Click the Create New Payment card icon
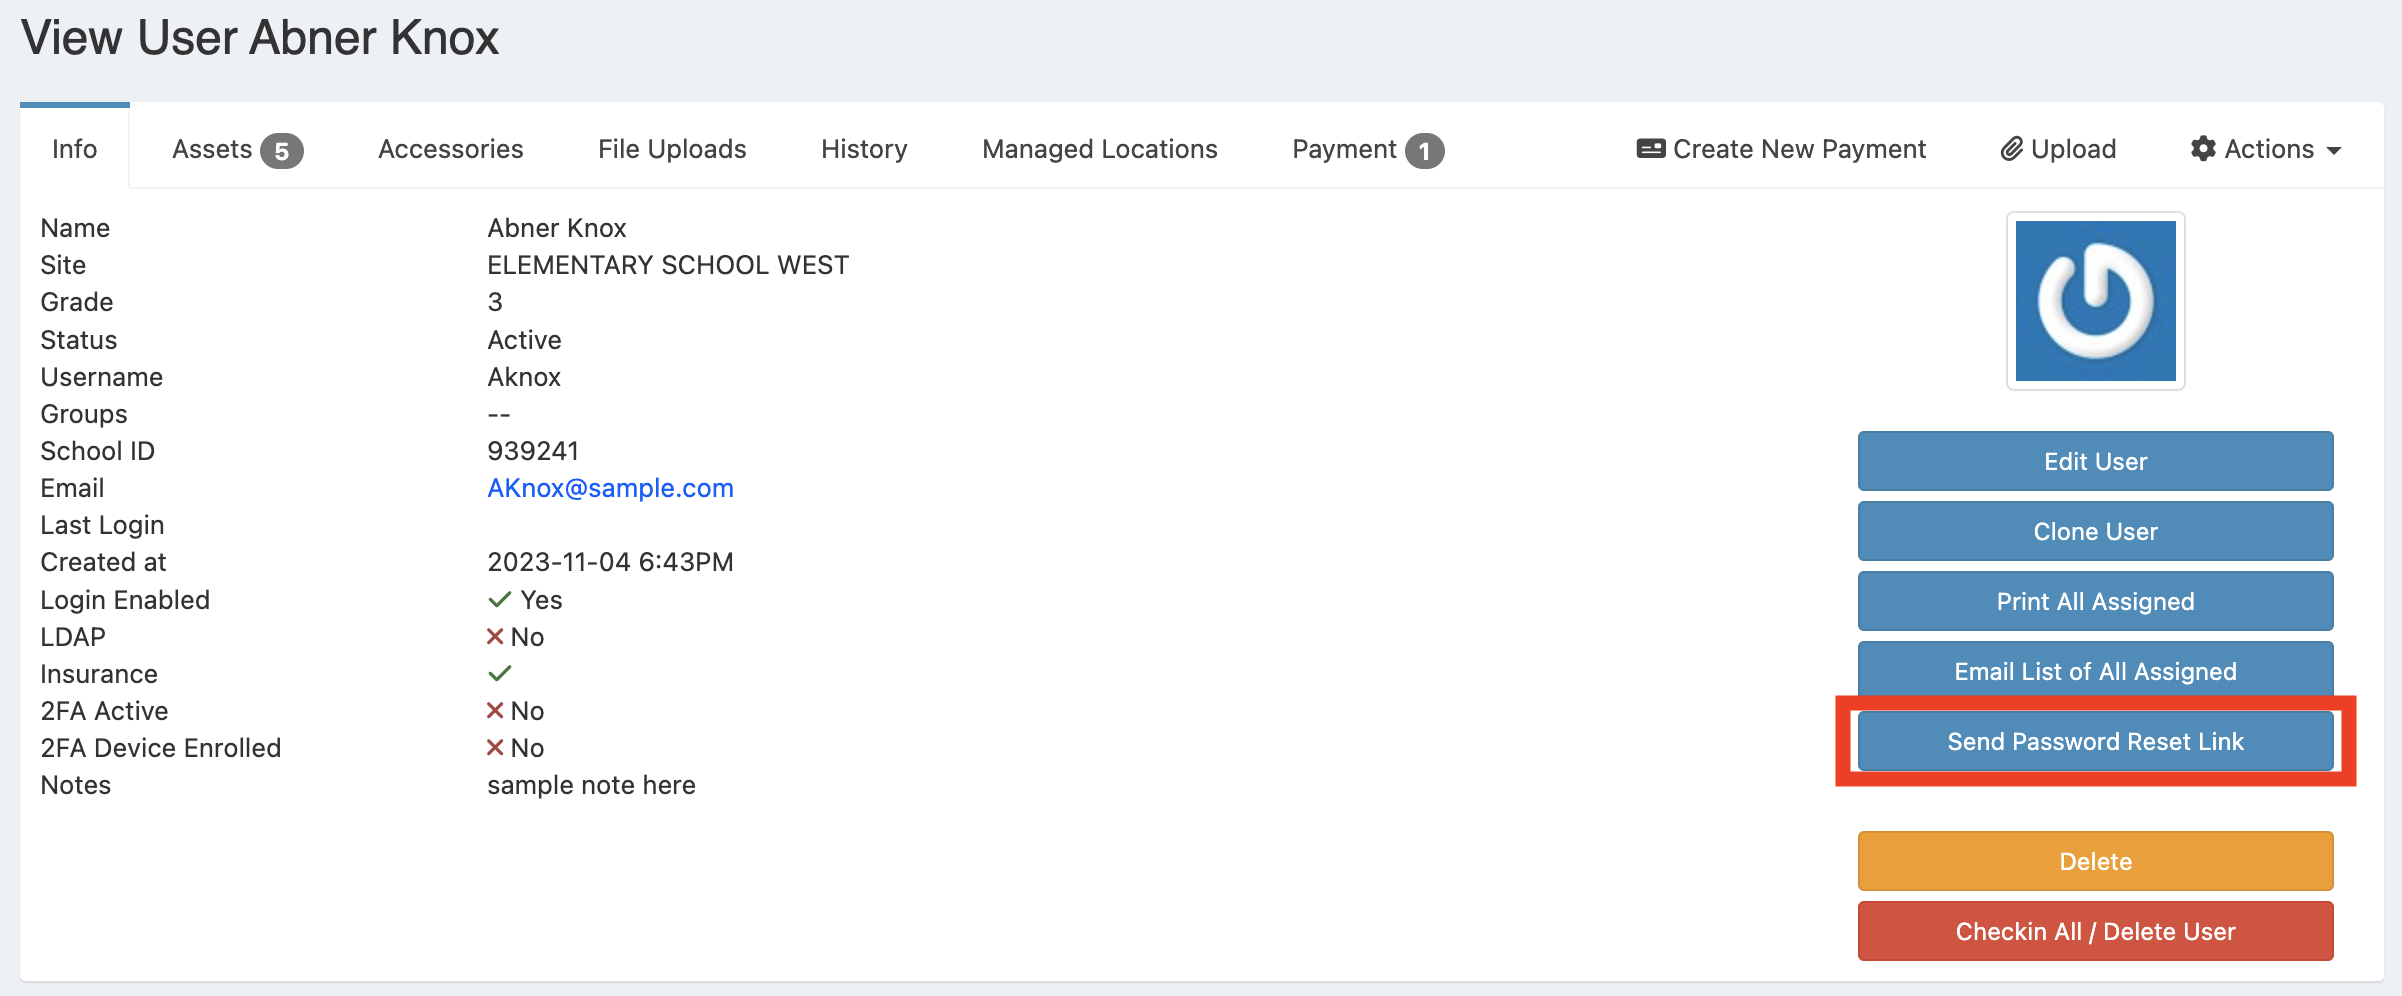 point(1650,149)
